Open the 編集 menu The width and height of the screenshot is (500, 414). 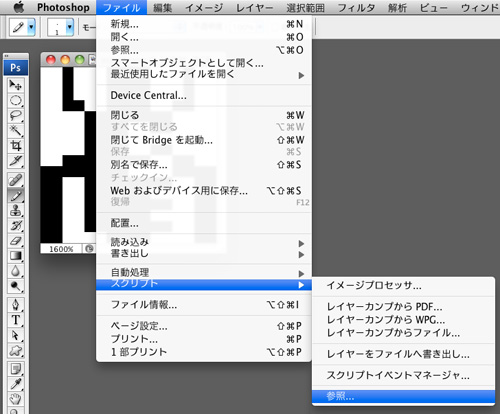click(x=163, y=7)
